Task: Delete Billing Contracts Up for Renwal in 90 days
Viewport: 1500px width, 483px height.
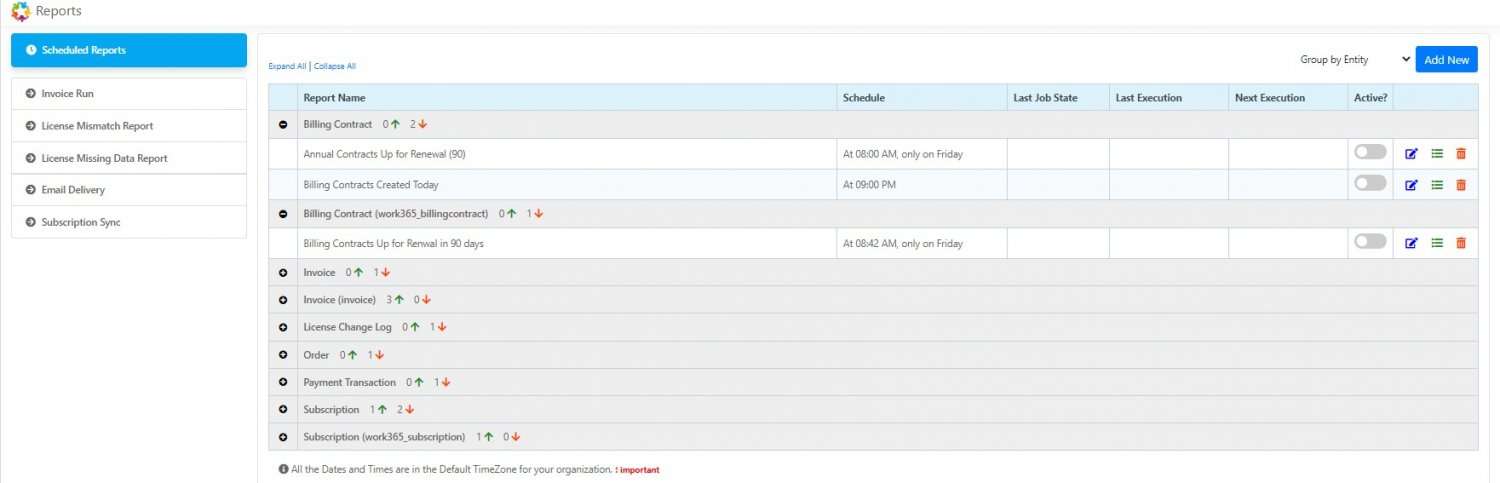Action: coord(1461,243)
